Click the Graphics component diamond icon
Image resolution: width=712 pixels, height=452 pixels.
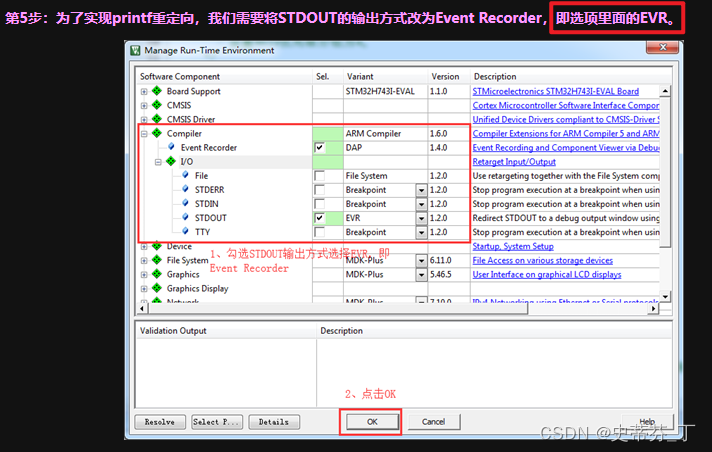pos(157,274)
